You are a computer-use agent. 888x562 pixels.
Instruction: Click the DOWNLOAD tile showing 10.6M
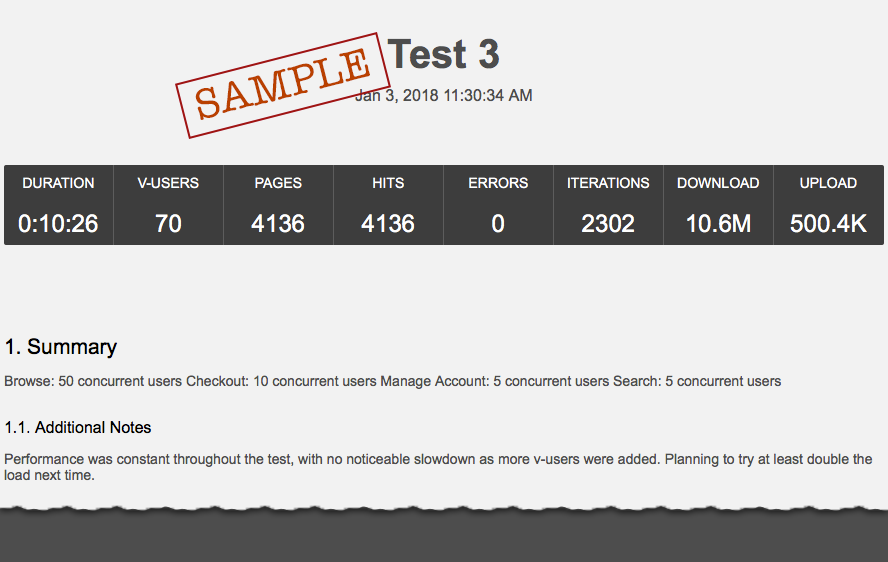(x=718, y=205)
